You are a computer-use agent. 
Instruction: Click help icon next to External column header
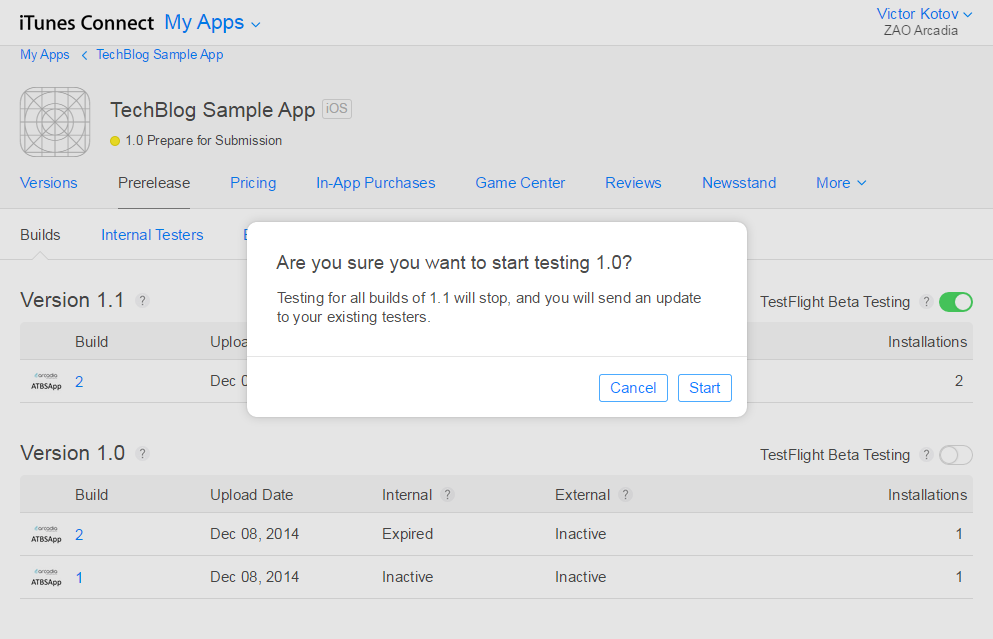tap(625, 495)
